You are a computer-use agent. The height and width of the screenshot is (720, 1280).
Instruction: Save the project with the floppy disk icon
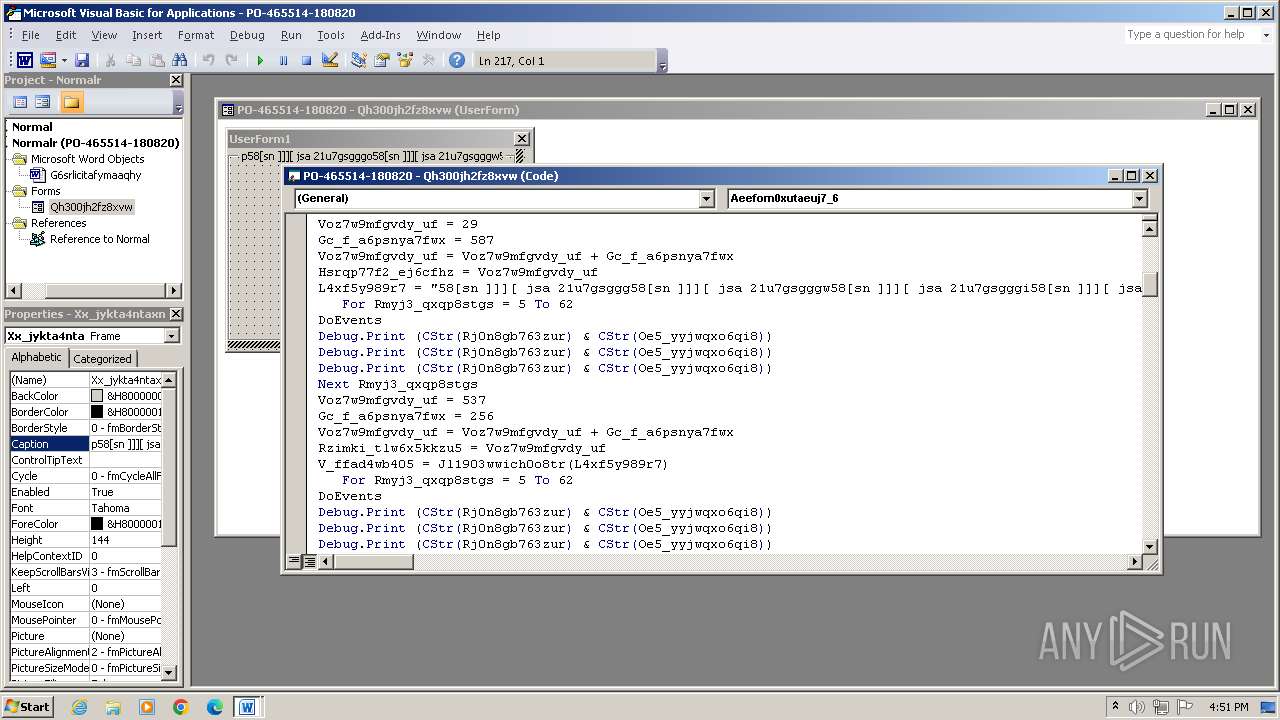click(x=82, y=61)
